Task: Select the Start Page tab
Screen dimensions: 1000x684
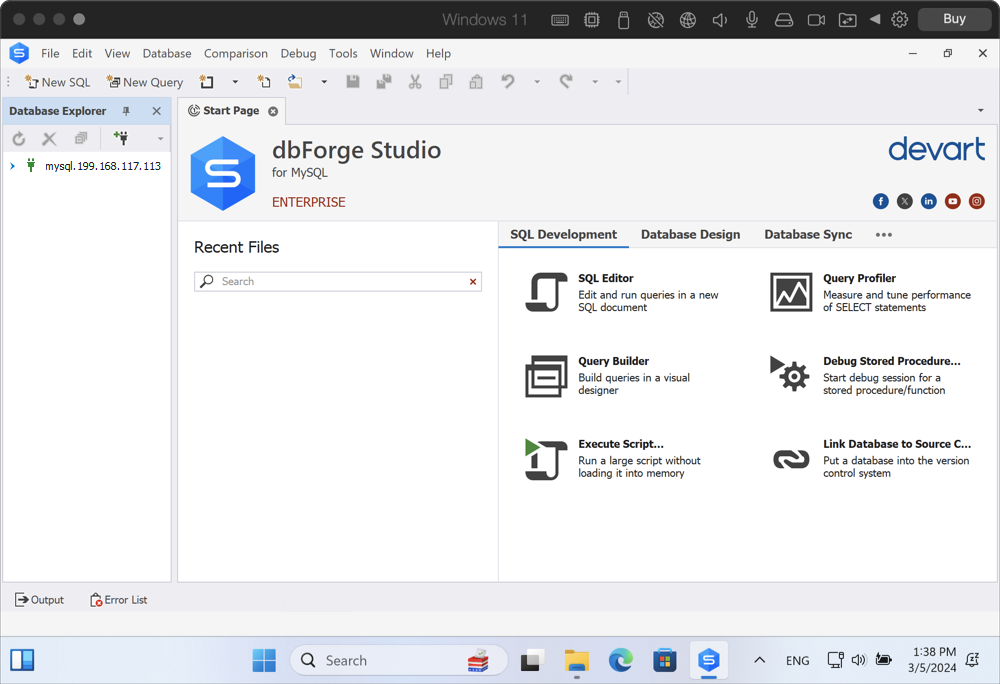Action: [231, 111]
